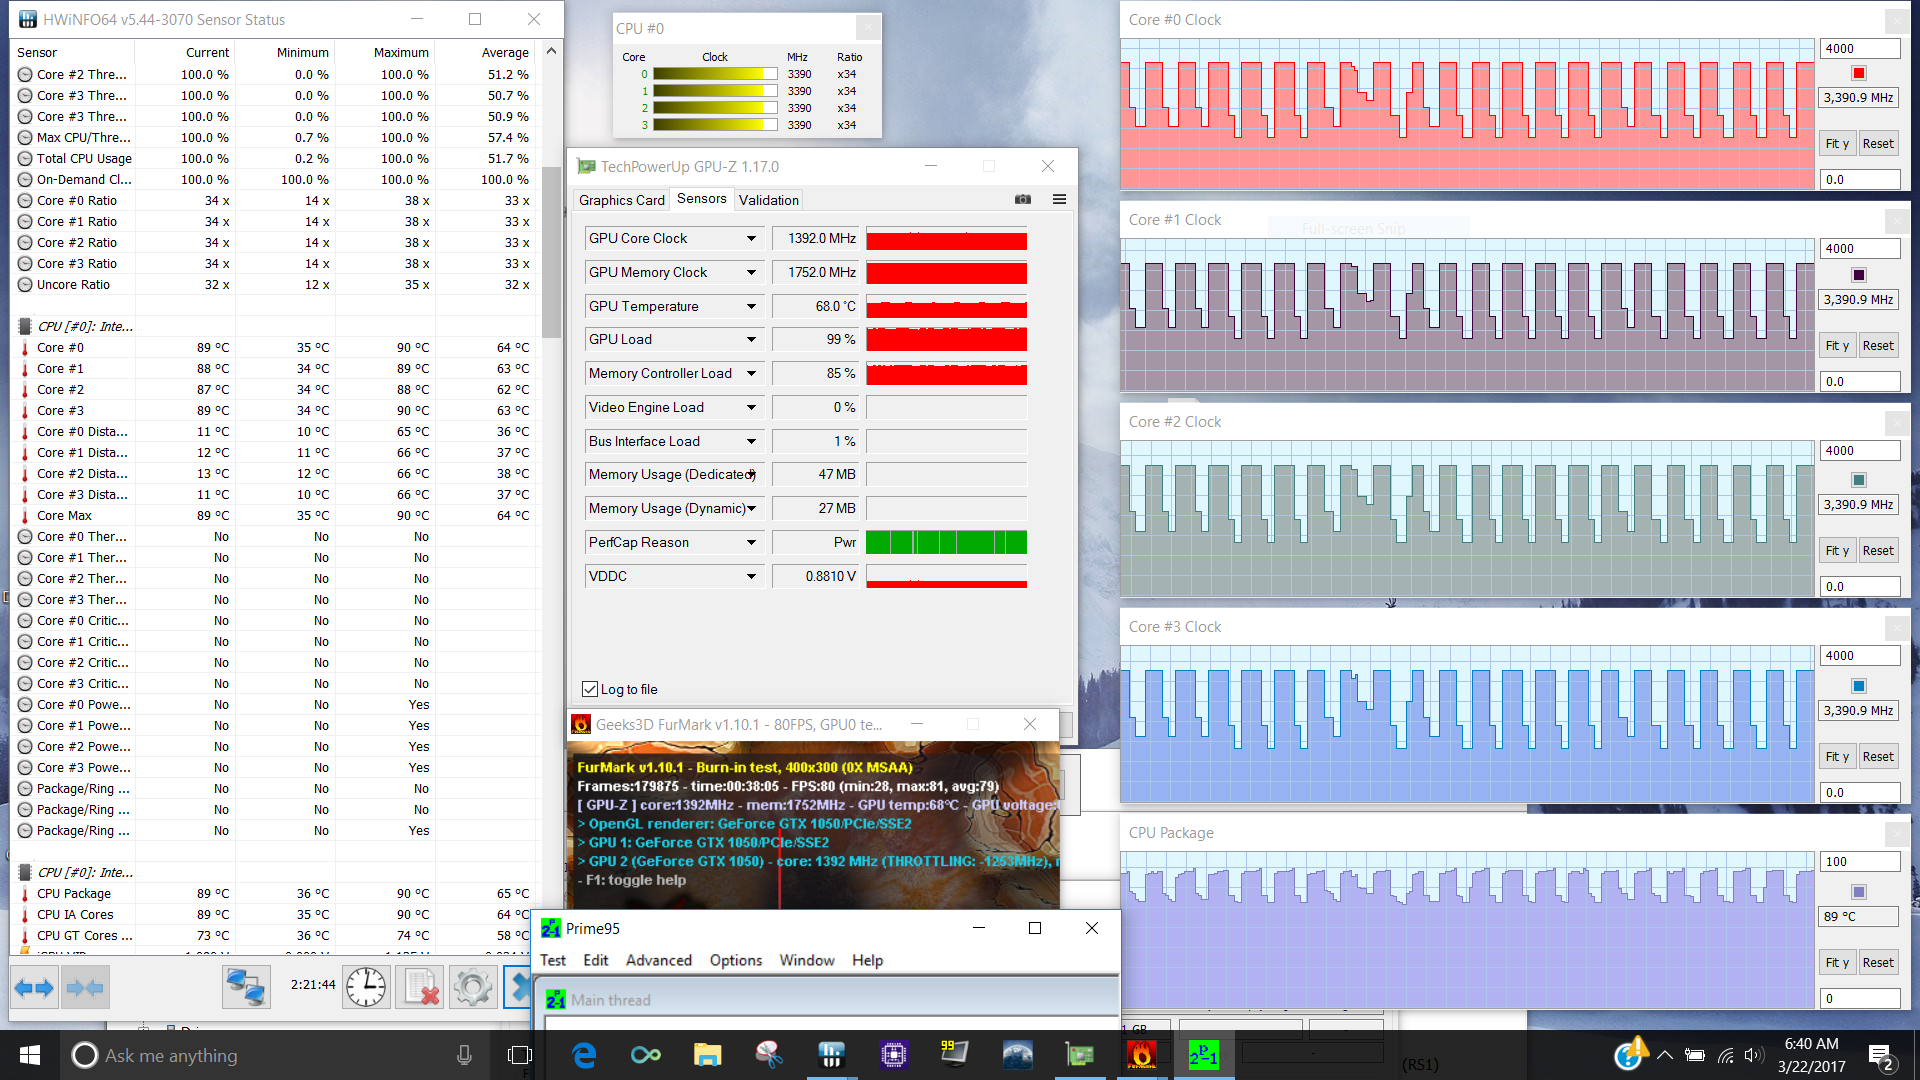Click the HWiNFO logging sheet with red X icon
Viewport: 1920px width, 1080px height.
pos(420,988)
